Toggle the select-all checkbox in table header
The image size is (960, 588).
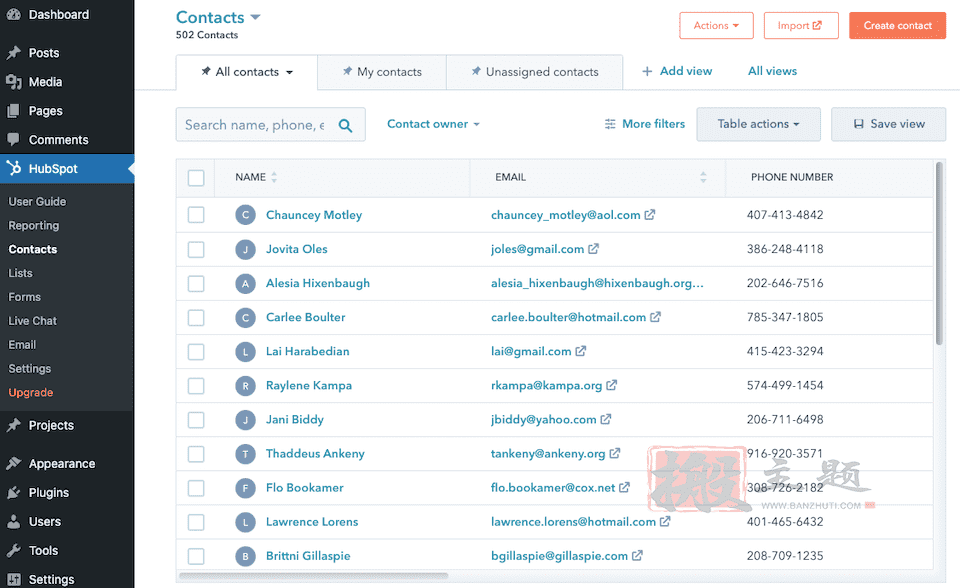click(x=196, y=178)
